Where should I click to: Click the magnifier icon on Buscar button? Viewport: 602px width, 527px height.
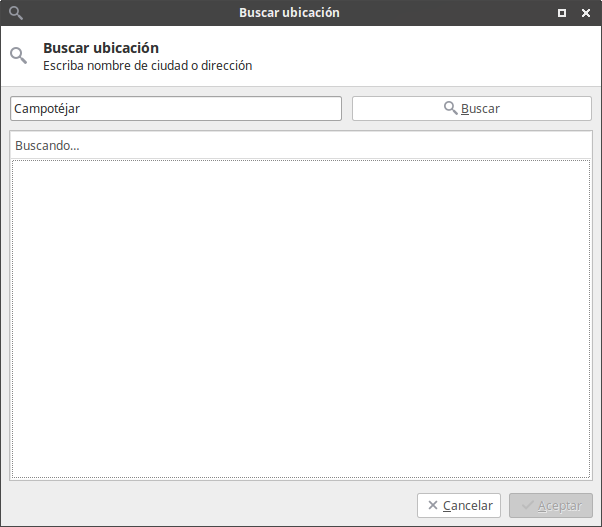(450, 108)
